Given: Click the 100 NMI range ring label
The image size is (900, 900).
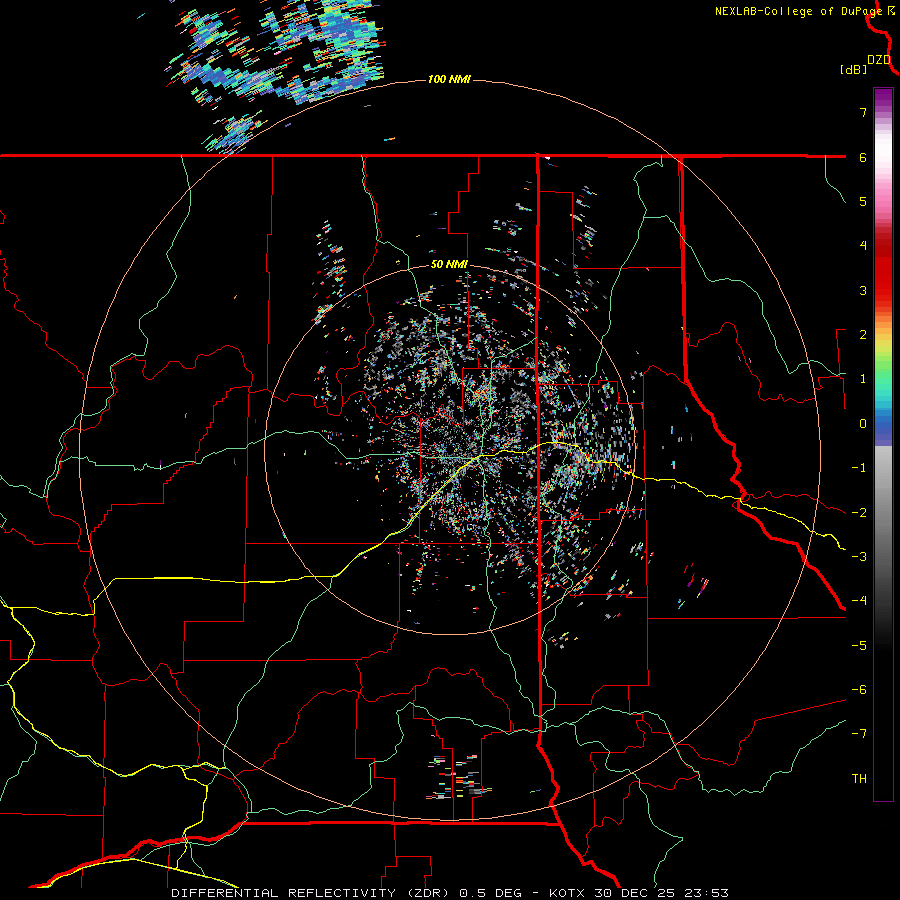Looking at the screenshot, I should 449,79.
